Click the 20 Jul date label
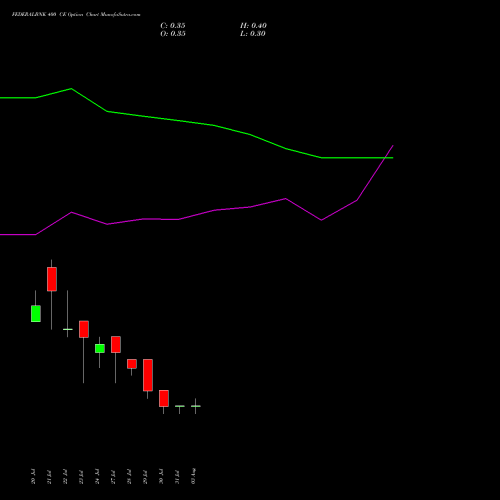 33,476
